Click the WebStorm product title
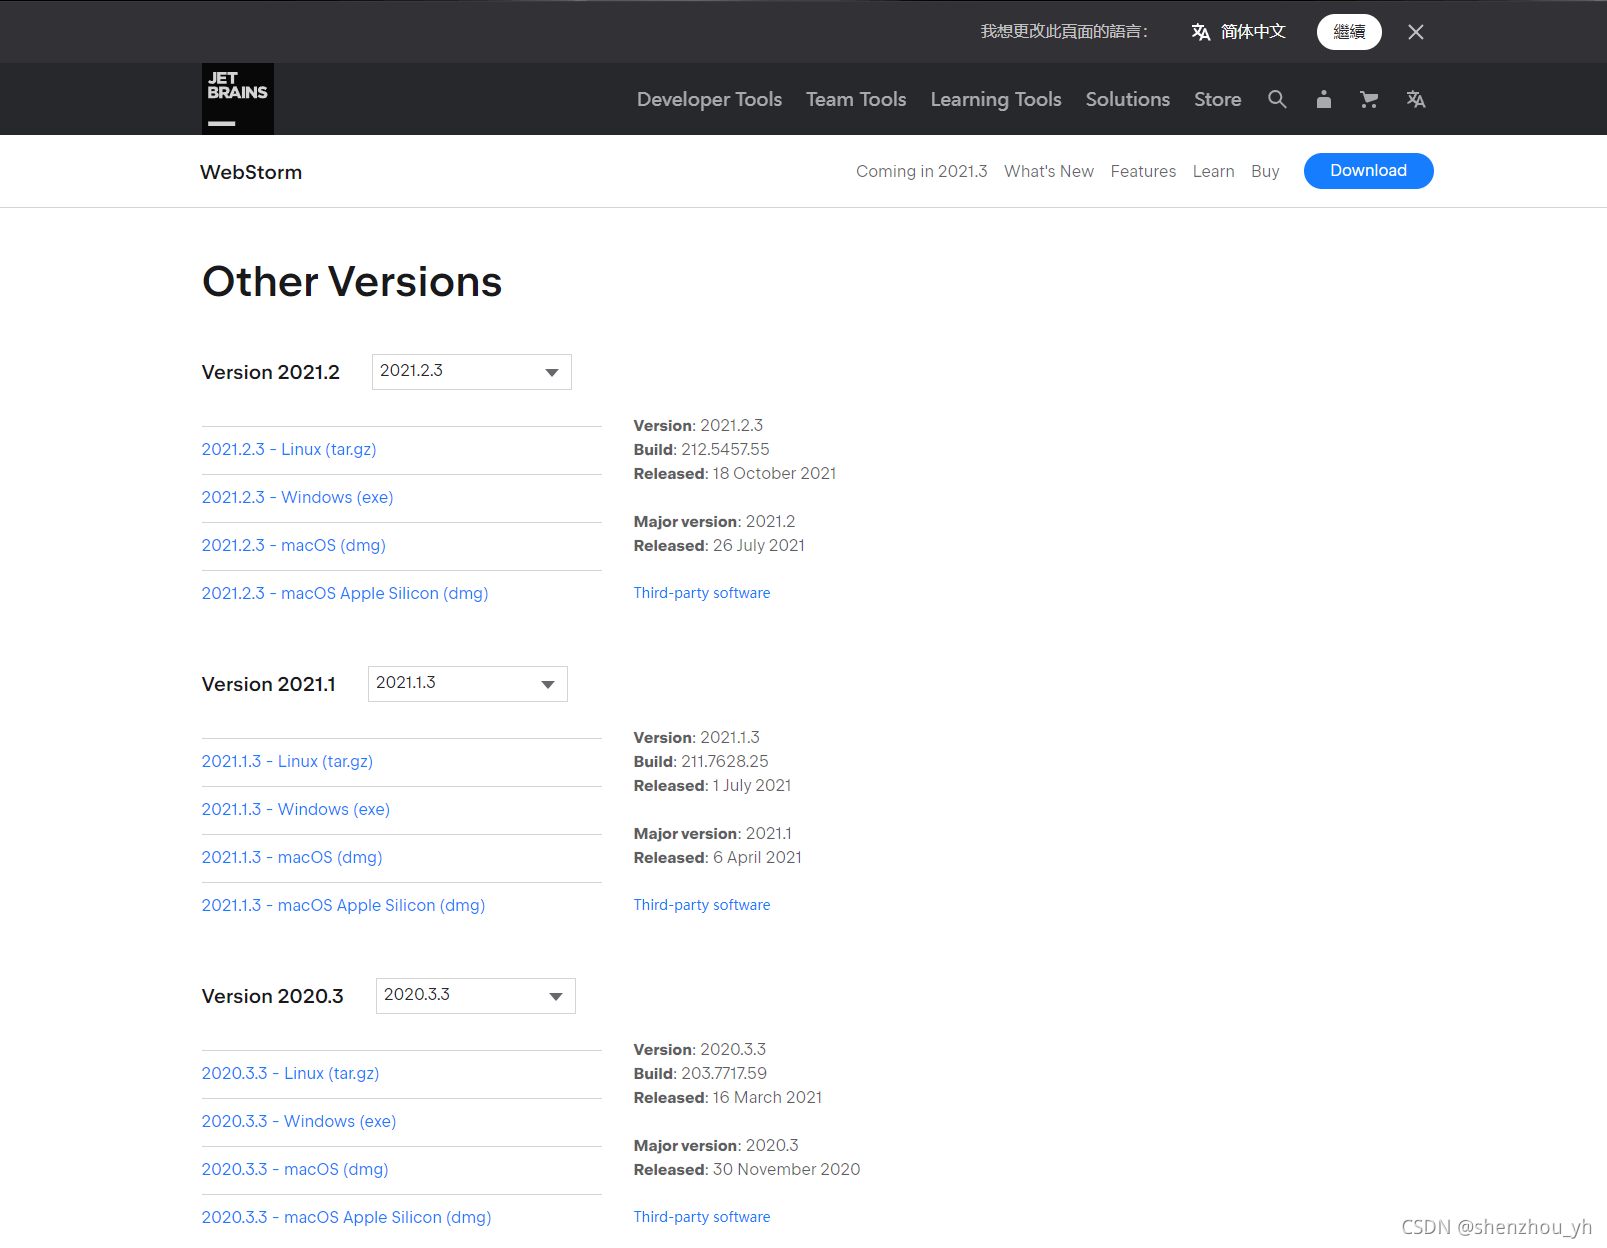1607x1248 pixels. tap(251, 172)
